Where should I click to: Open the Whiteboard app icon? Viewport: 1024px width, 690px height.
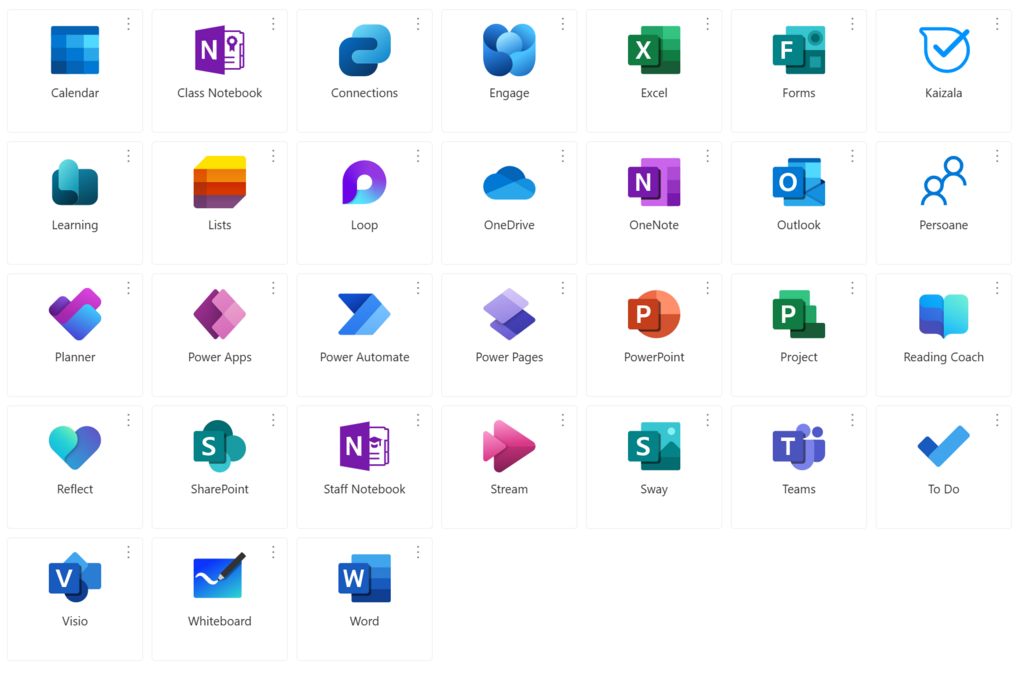219,578
